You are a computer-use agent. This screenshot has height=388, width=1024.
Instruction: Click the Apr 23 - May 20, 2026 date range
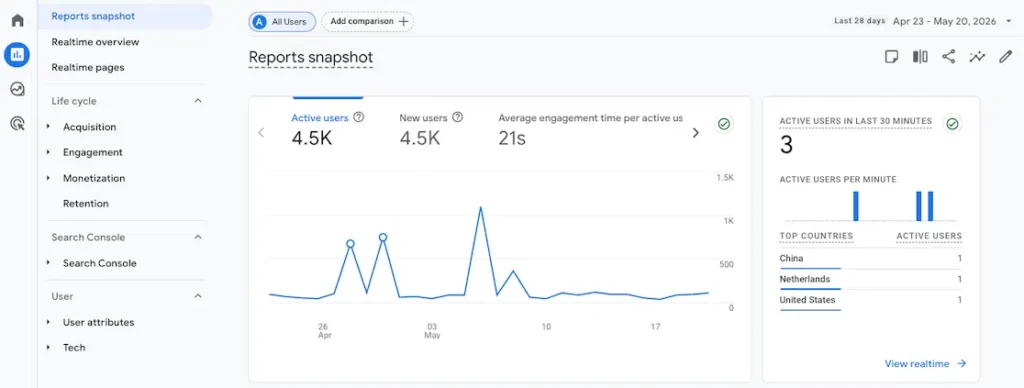[944, 22]
